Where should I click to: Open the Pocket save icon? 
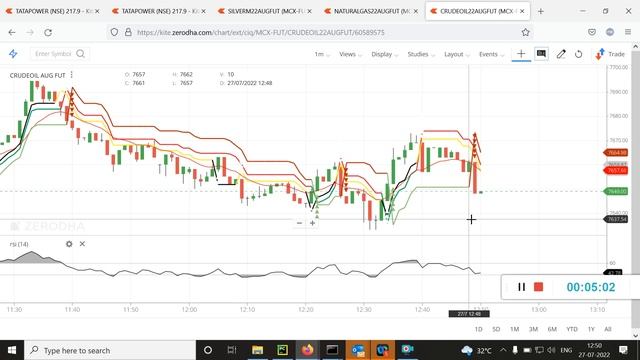click(592, 32)
